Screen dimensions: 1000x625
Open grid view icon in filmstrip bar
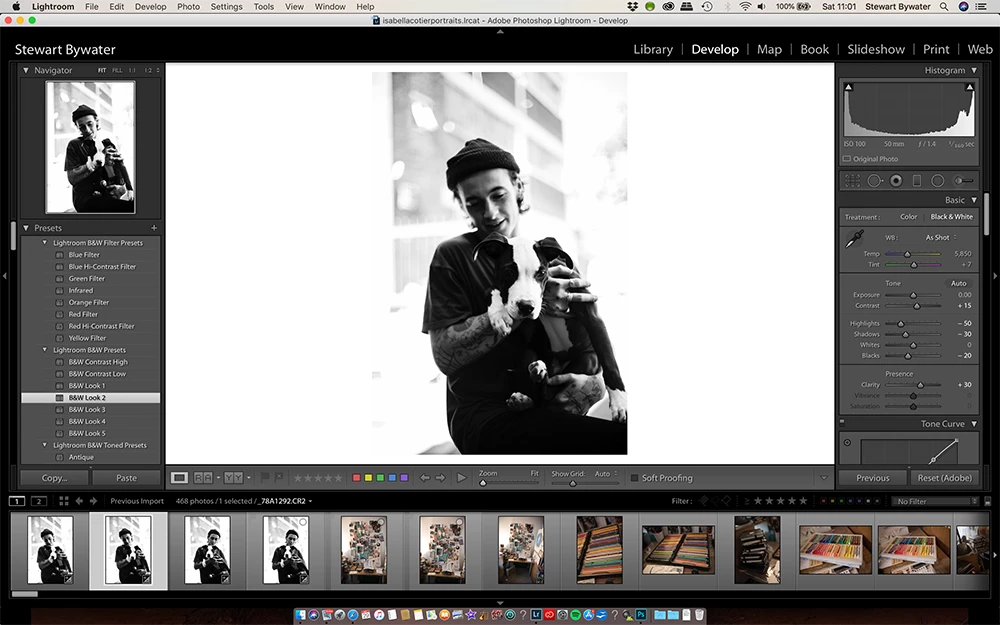[64, 501]
